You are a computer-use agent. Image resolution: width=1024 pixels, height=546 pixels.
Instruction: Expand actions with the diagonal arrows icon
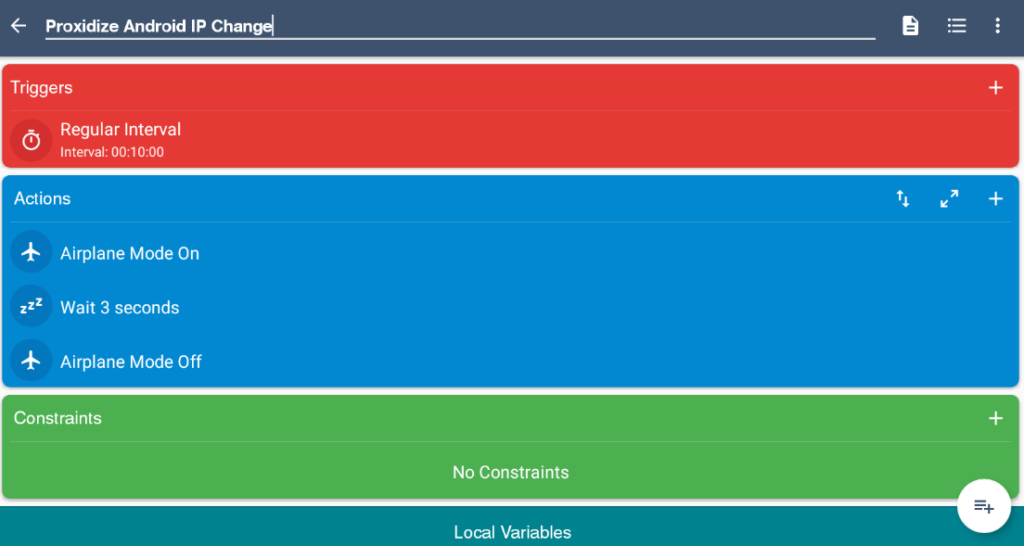(x=949, y=199)
